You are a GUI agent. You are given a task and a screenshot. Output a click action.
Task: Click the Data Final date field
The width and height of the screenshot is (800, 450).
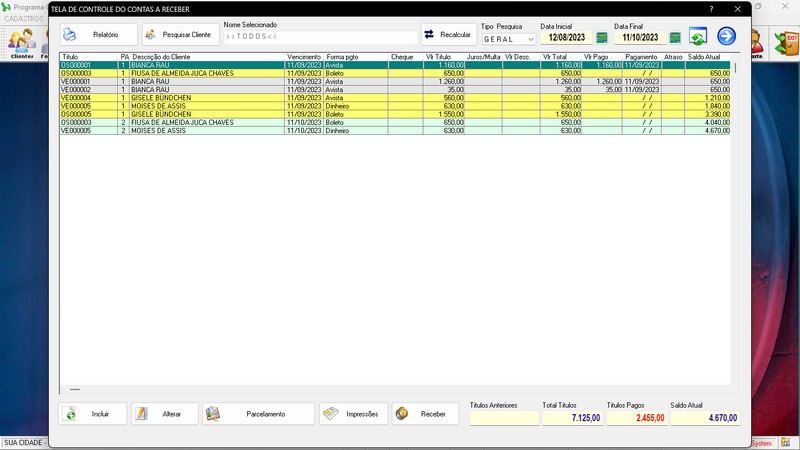coord(639,38)
